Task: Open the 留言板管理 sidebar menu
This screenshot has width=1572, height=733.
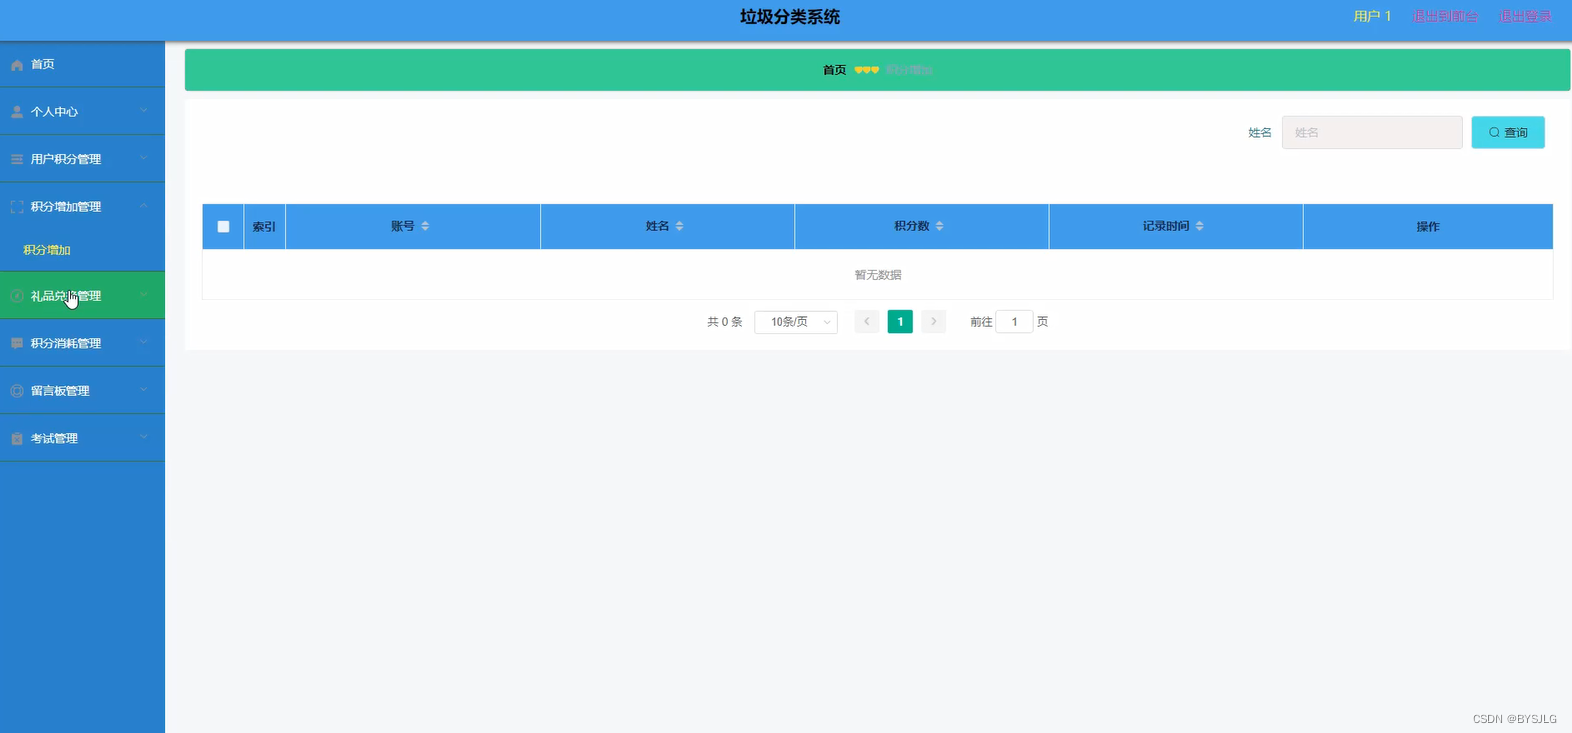Action: (82, 391)
